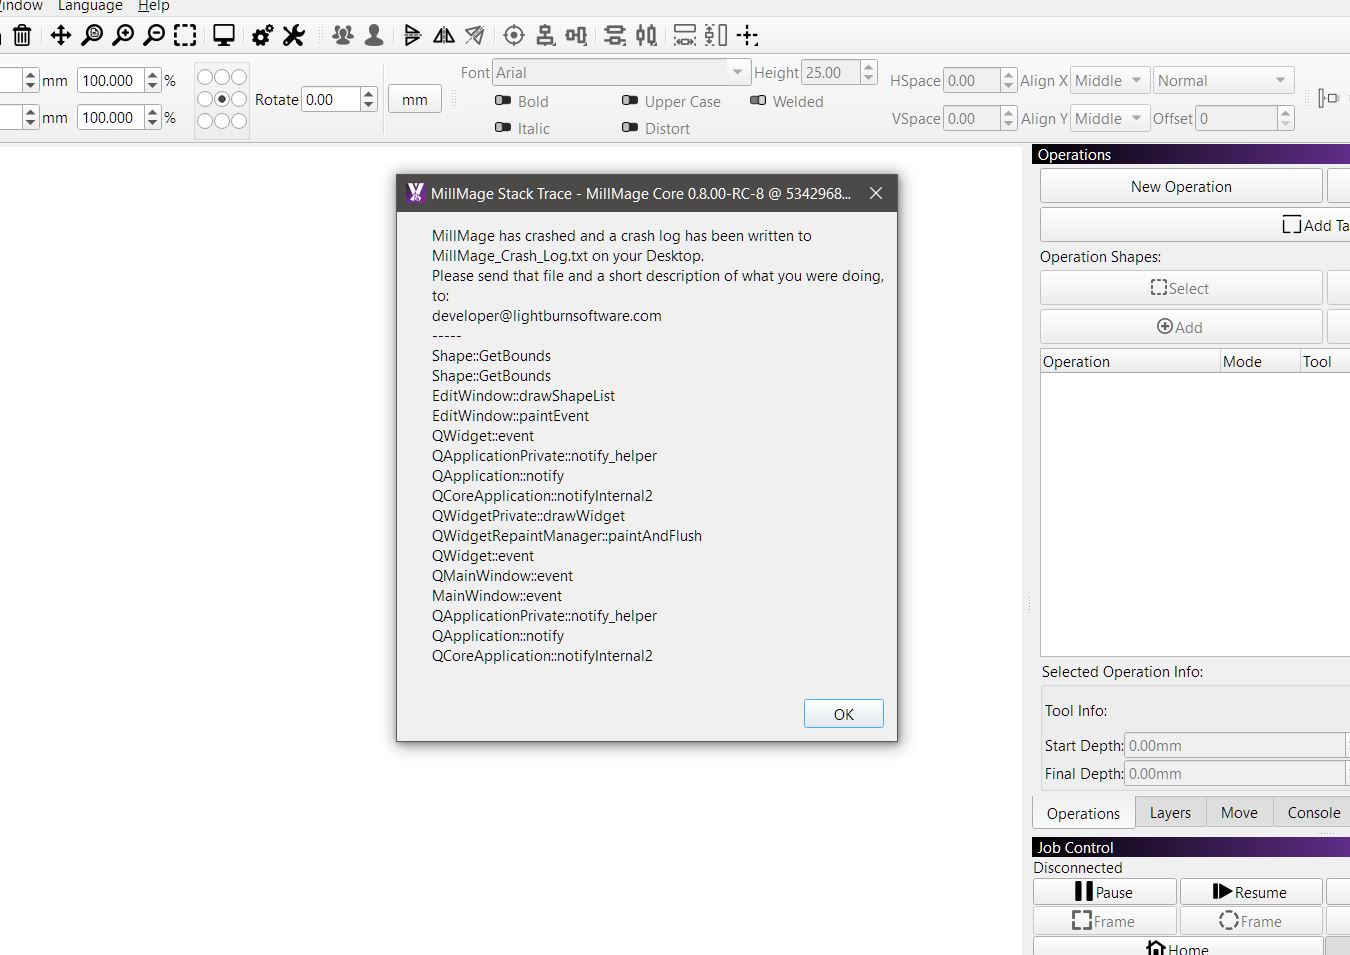
Task: Enable the Upper Case toggle
Action: (630, 101)
